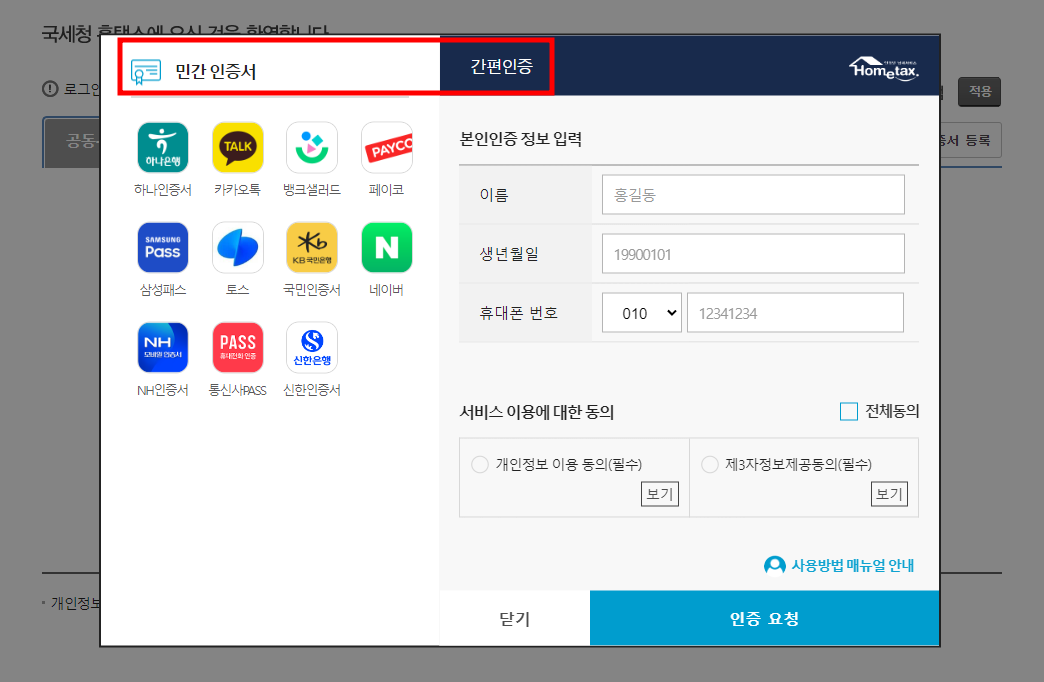Click the 휴대폰 번호 field label
This screenshot has height=682, width=1044.
pyautogui.click(x=519, y=313)
